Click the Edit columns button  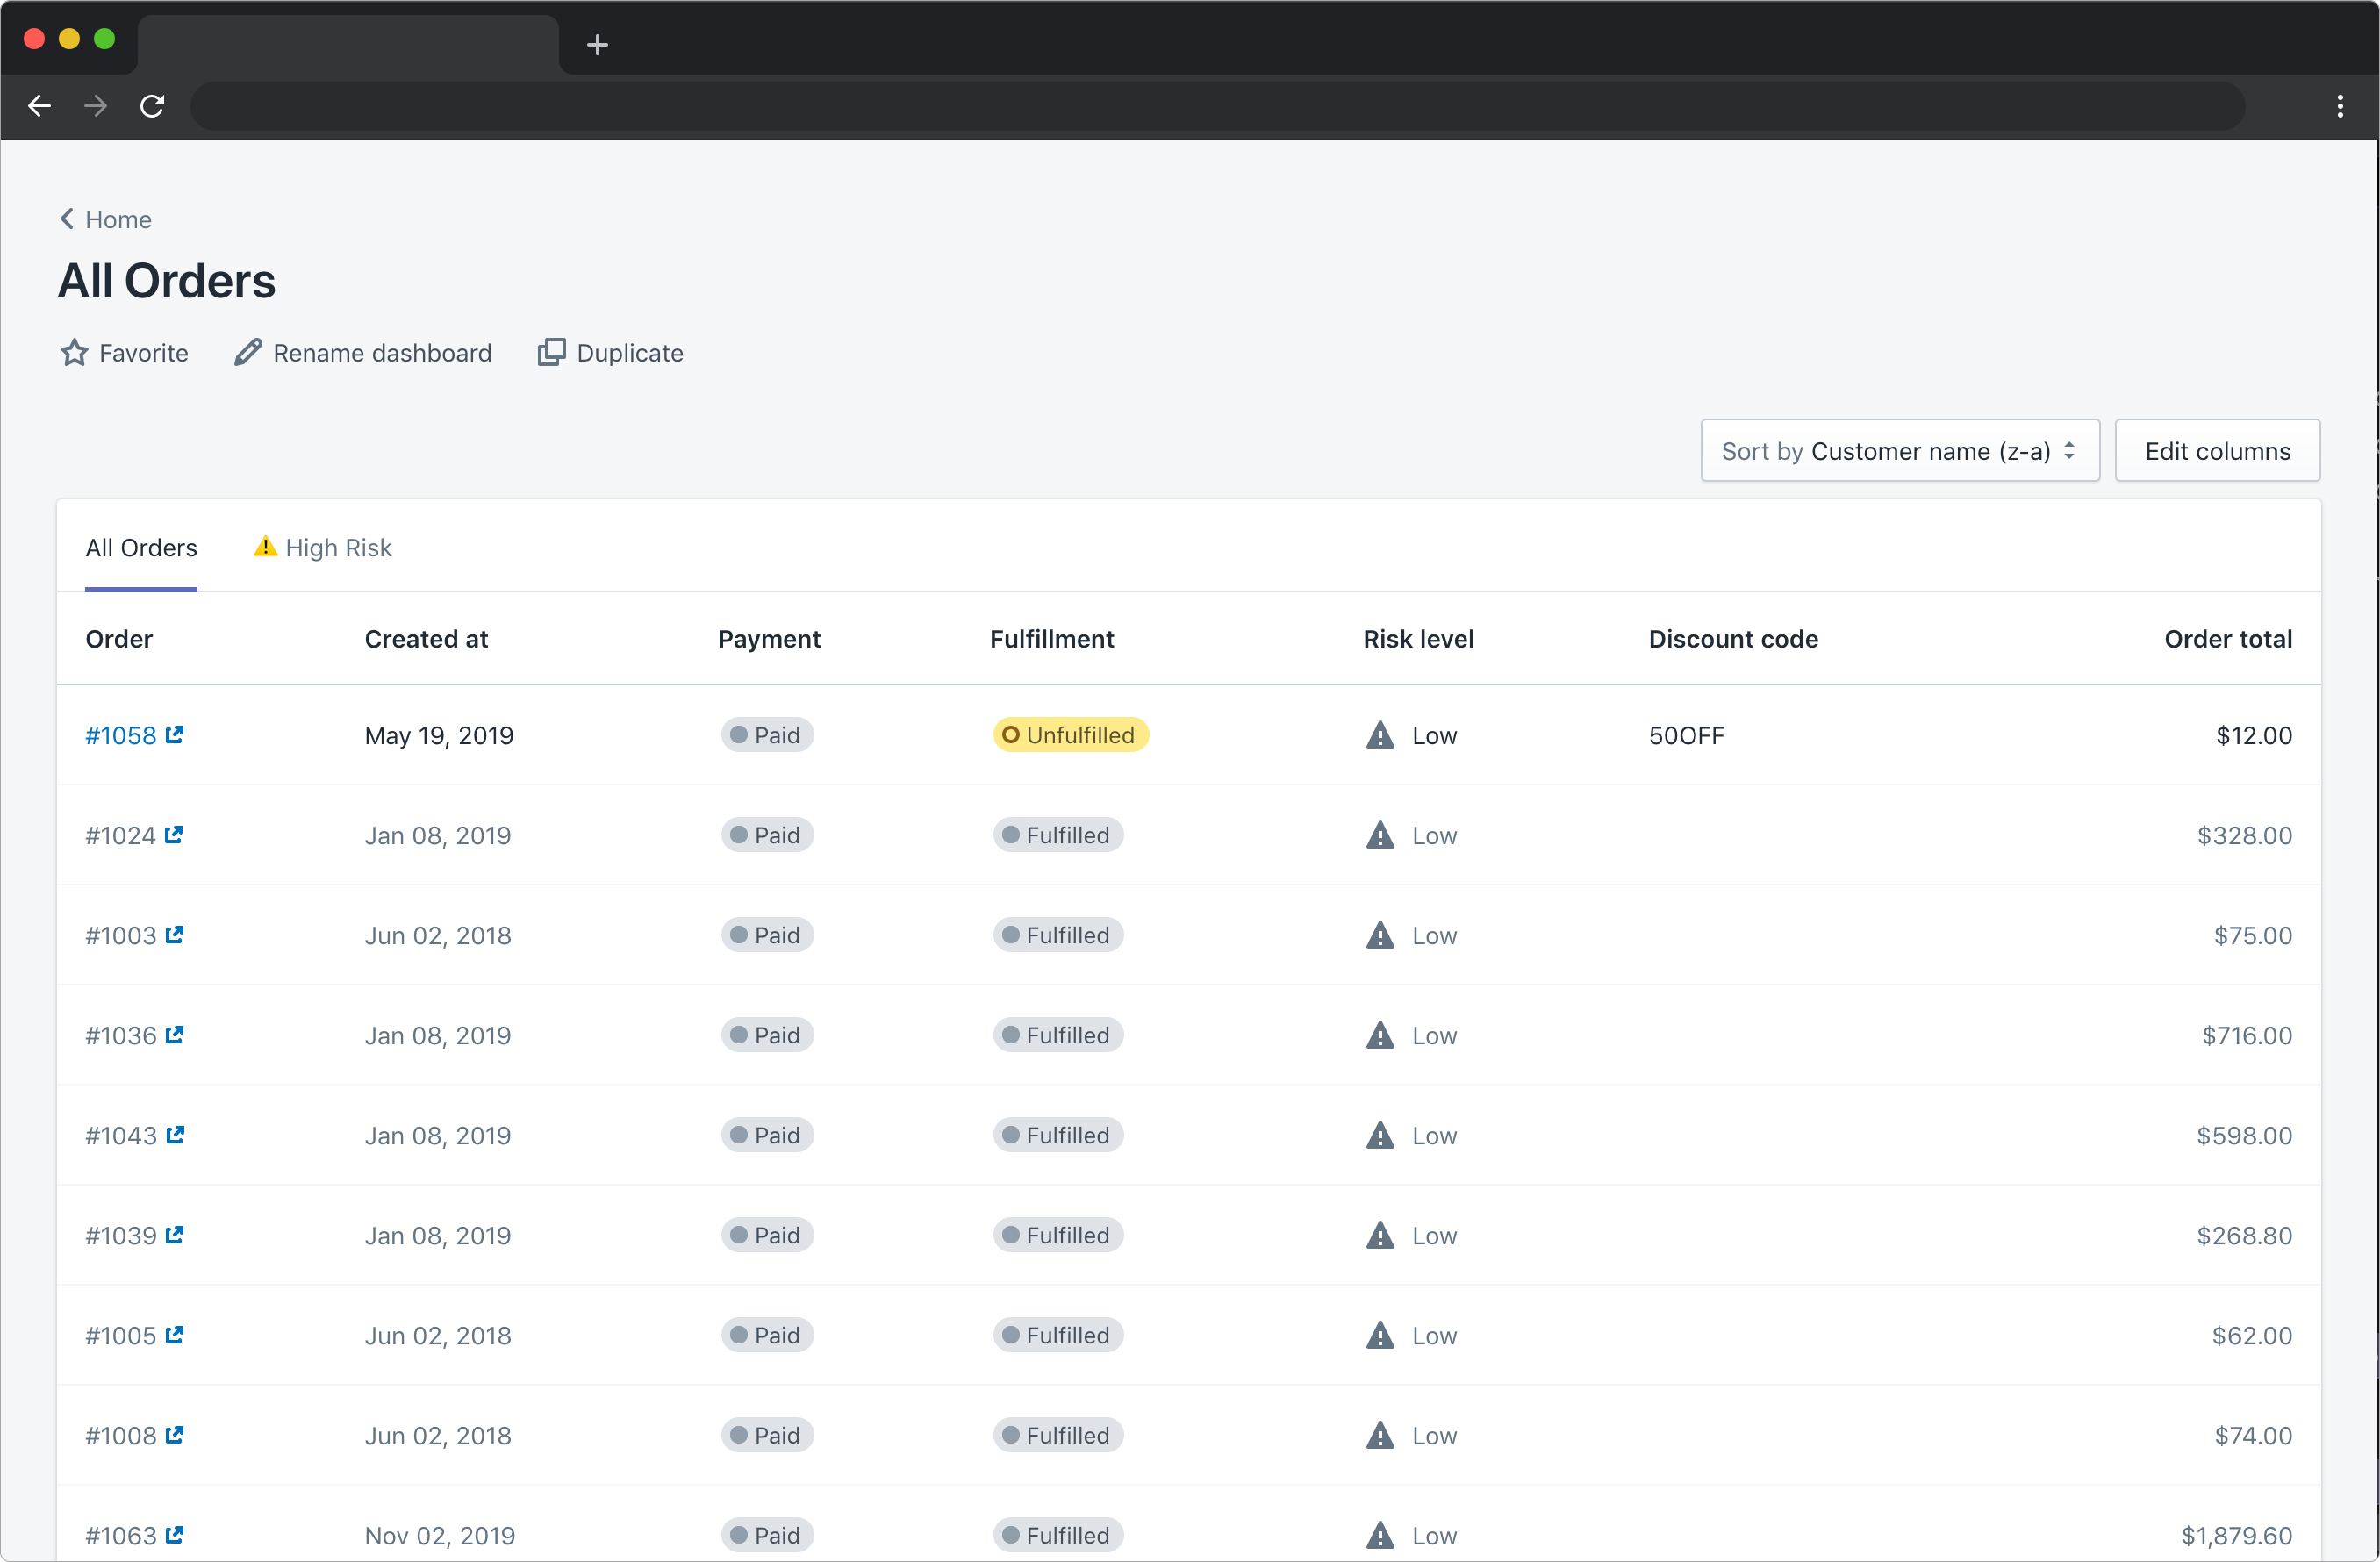(x=2217, y=451)
